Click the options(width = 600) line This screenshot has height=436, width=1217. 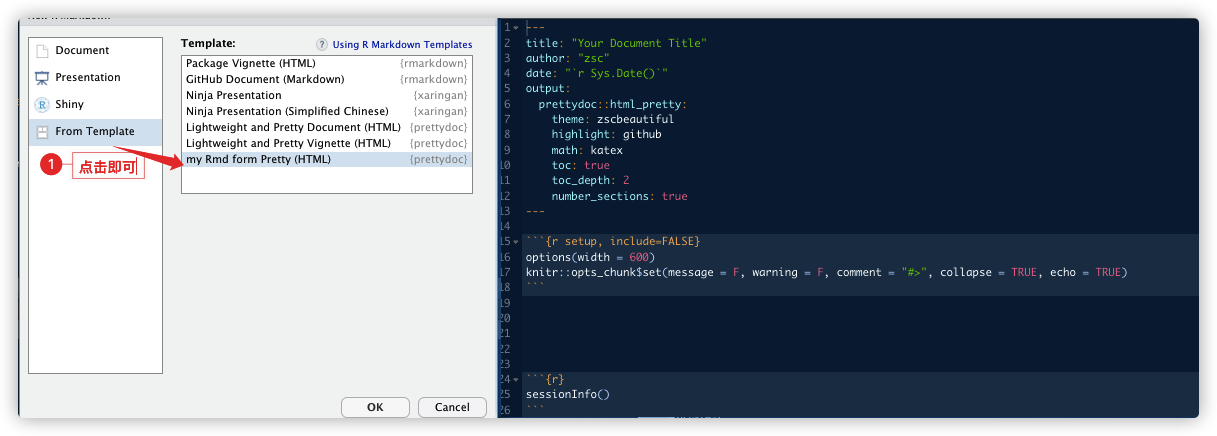590,257
